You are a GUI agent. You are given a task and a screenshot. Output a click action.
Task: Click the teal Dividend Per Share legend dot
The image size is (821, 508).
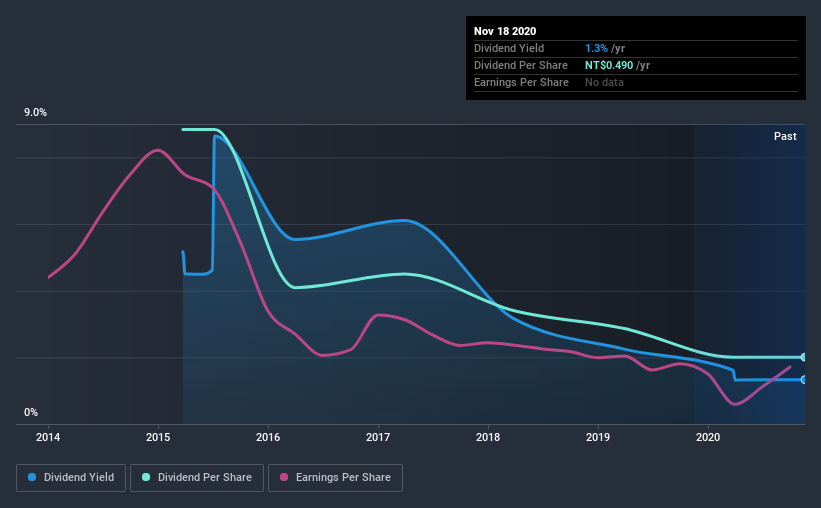click(x=146, y=477)
